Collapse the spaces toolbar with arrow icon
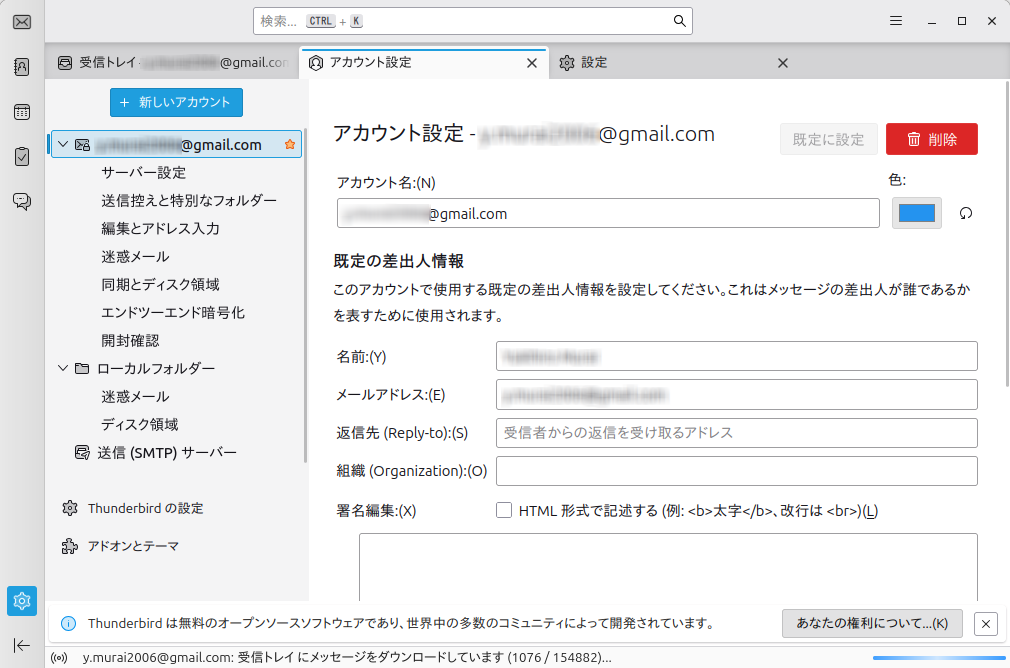 pos(21,645)
